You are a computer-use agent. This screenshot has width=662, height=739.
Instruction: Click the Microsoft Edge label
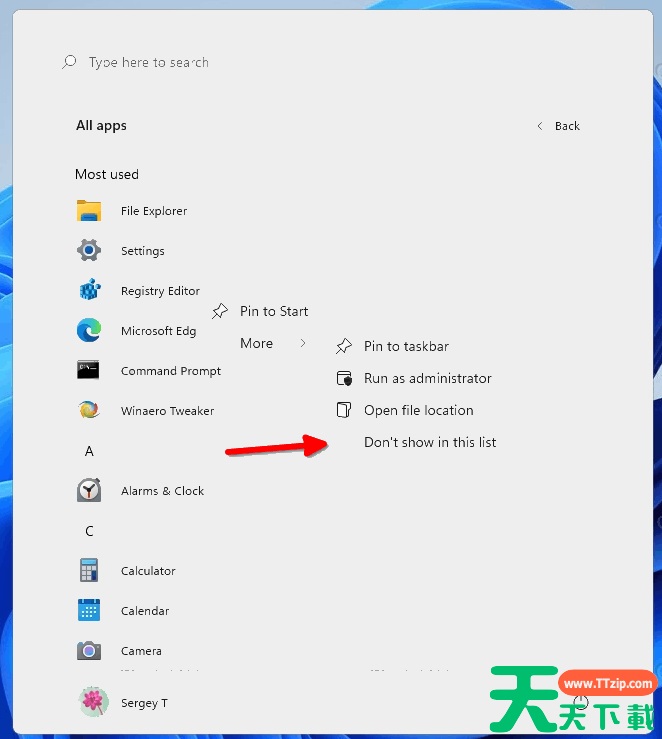(x=158, y=331)
